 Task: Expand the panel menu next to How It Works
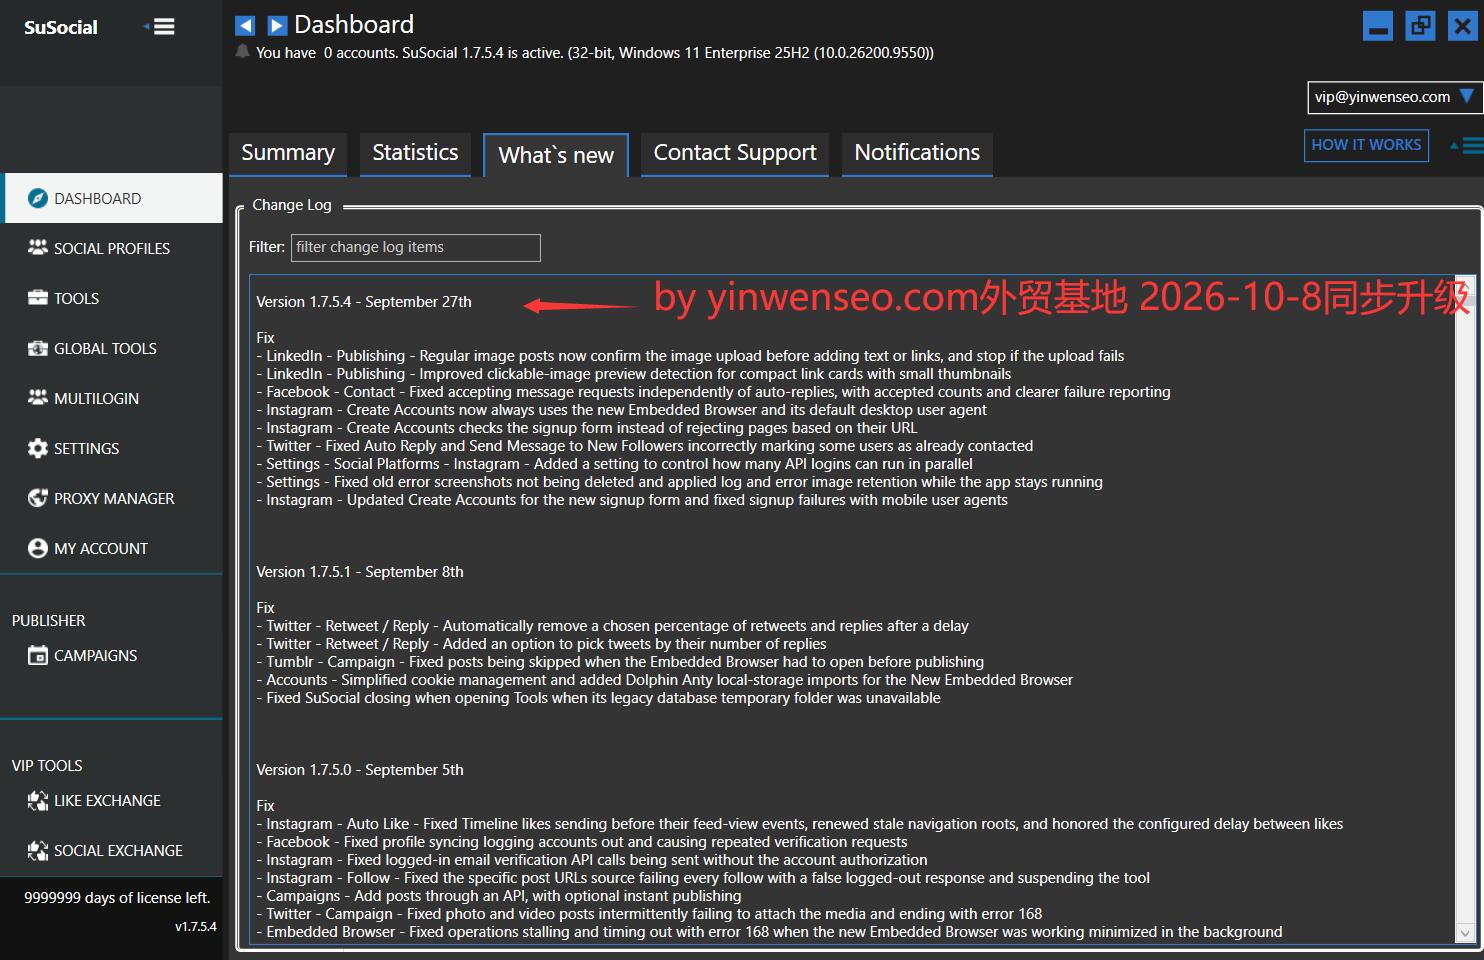1468,146
